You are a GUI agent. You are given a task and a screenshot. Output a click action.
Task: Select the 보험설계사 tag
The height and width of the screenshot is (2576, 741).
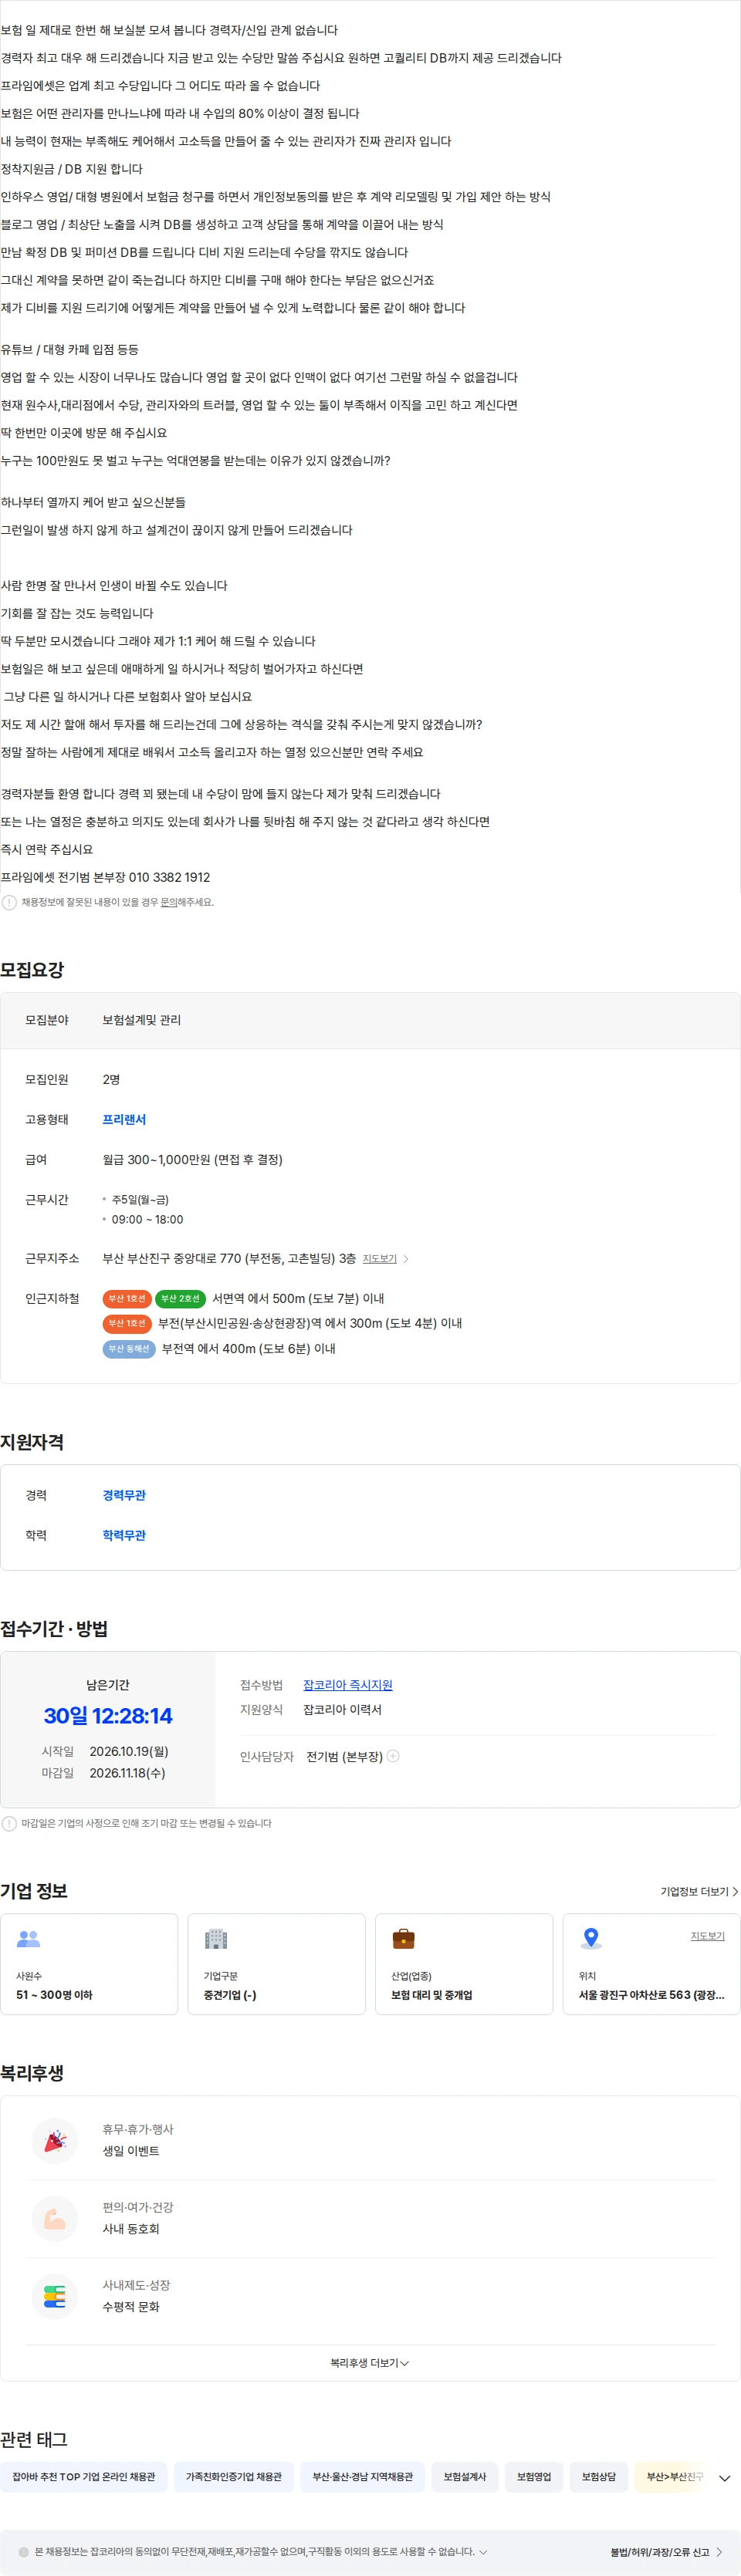click(465, 2477)
